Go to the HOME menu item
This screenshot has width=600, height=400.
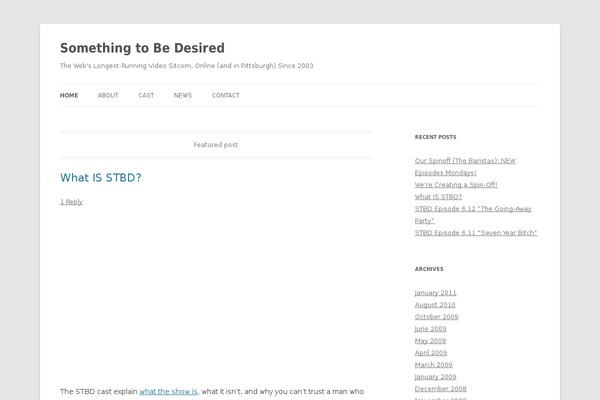coord(69,95)
